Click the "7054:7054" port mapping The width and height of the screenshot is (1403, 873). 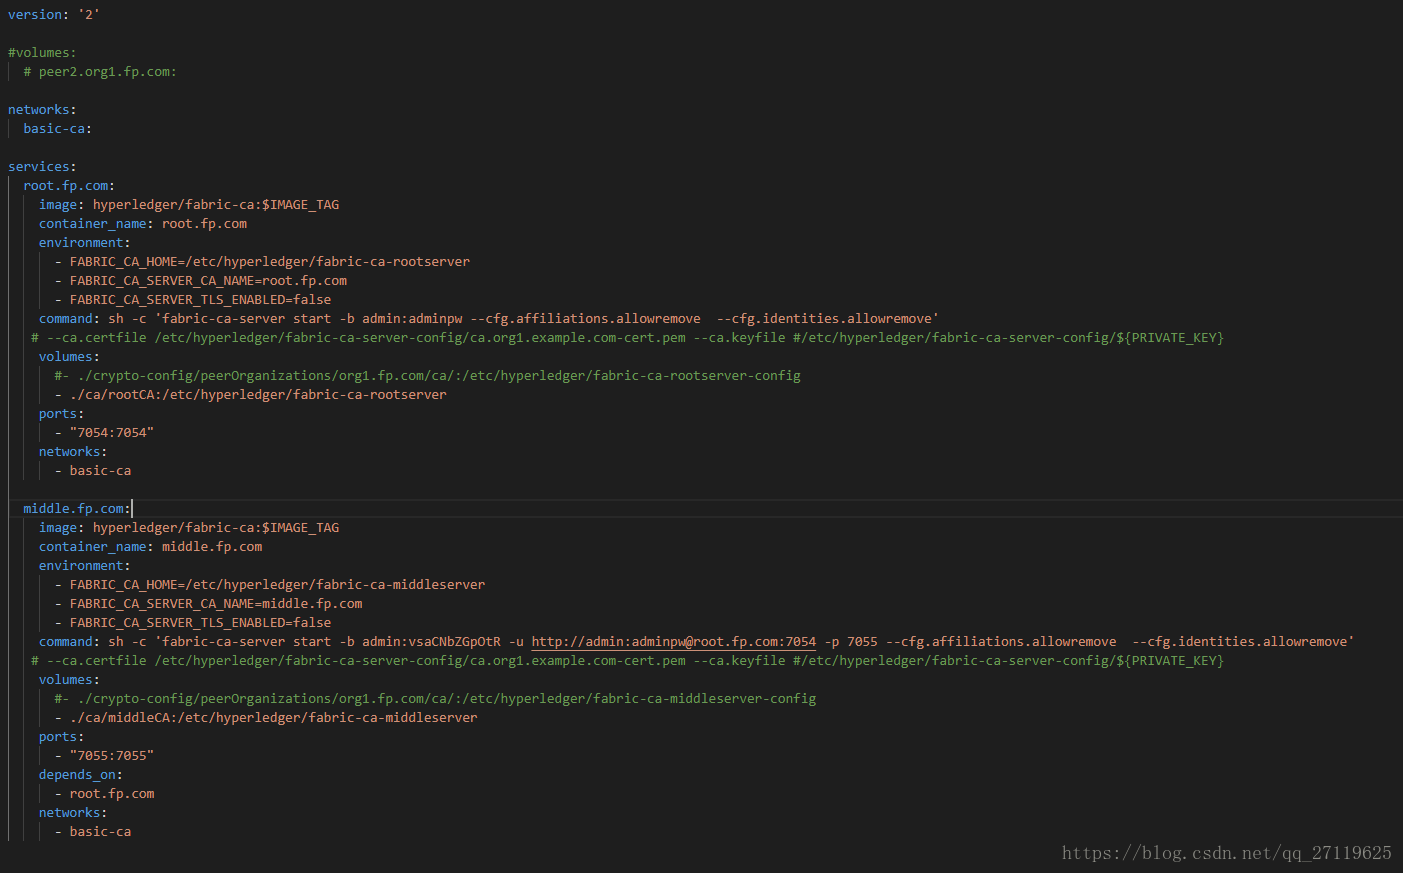click(x=112, y=432)
